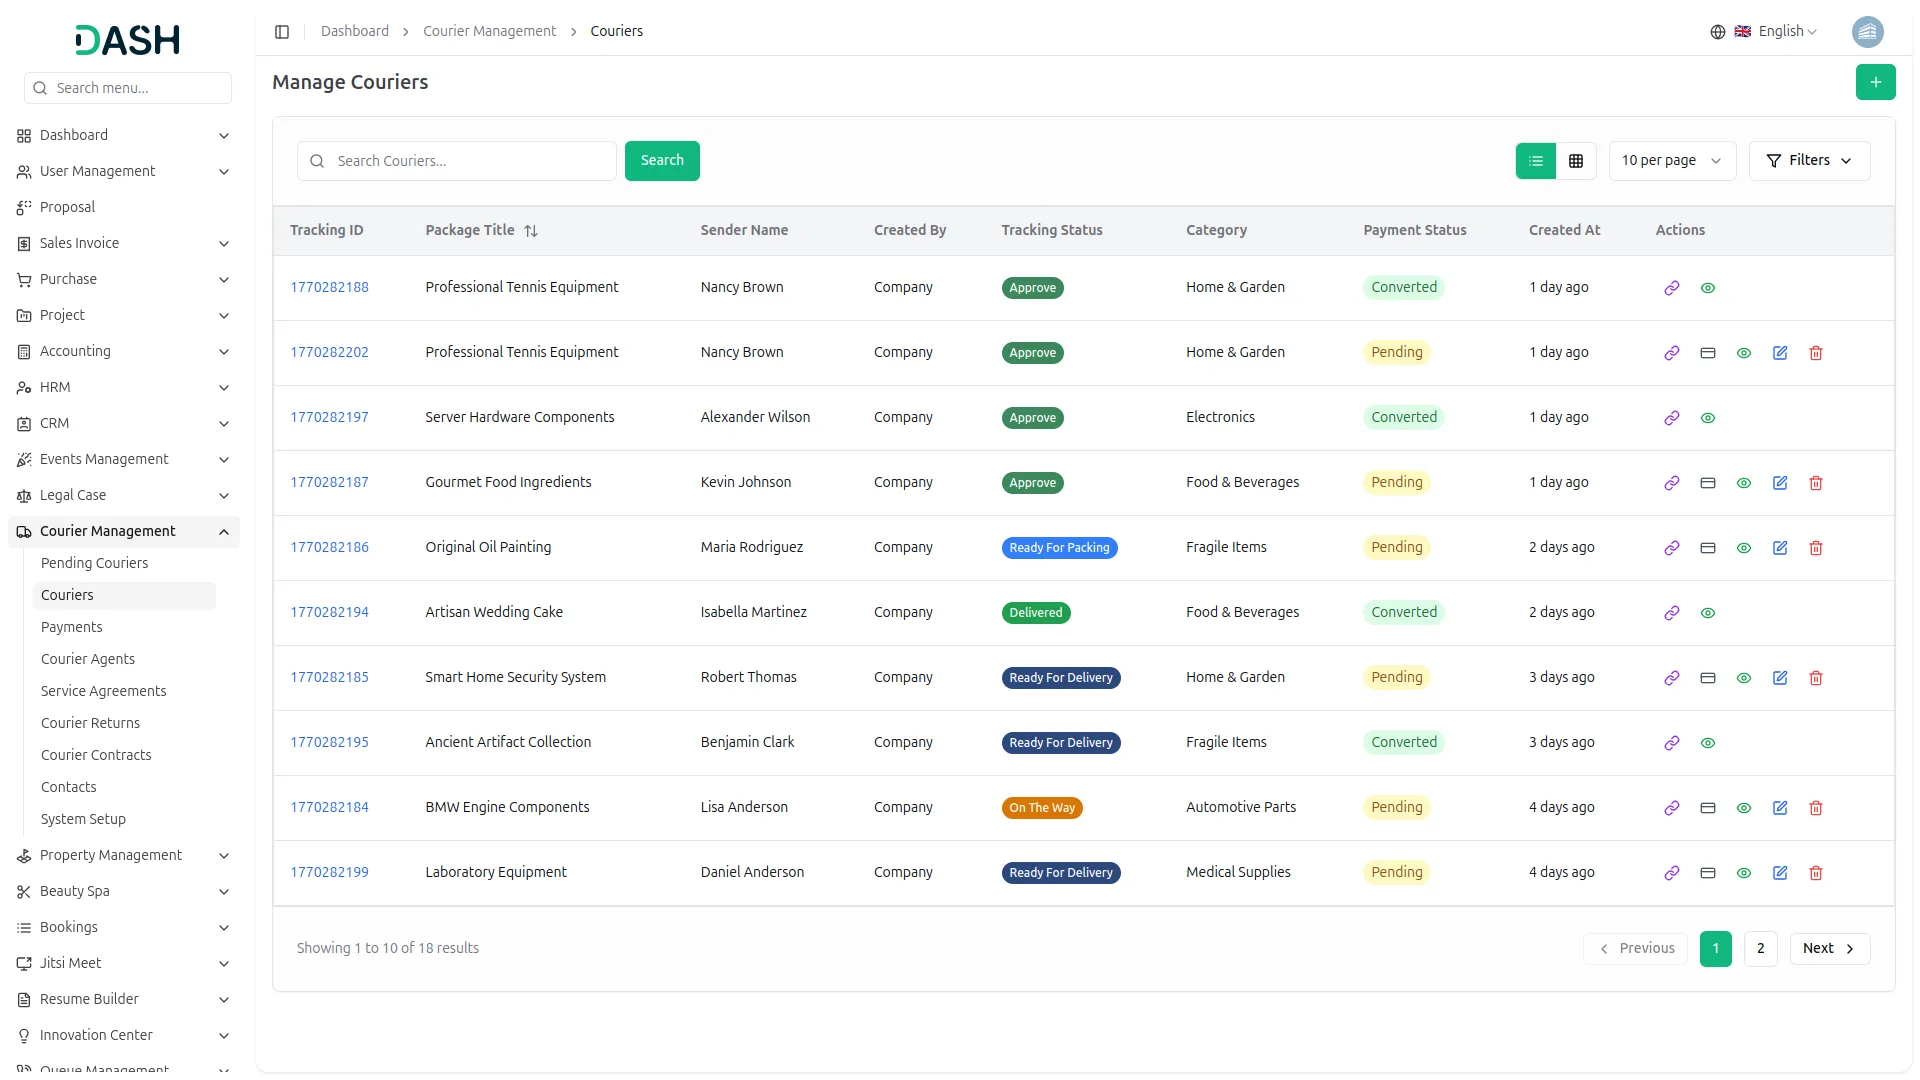View details of Artisan Wedding Cake courier
Image resolution: width=1920 pixels, height=1080 pixels.
tap(1707, 613)
